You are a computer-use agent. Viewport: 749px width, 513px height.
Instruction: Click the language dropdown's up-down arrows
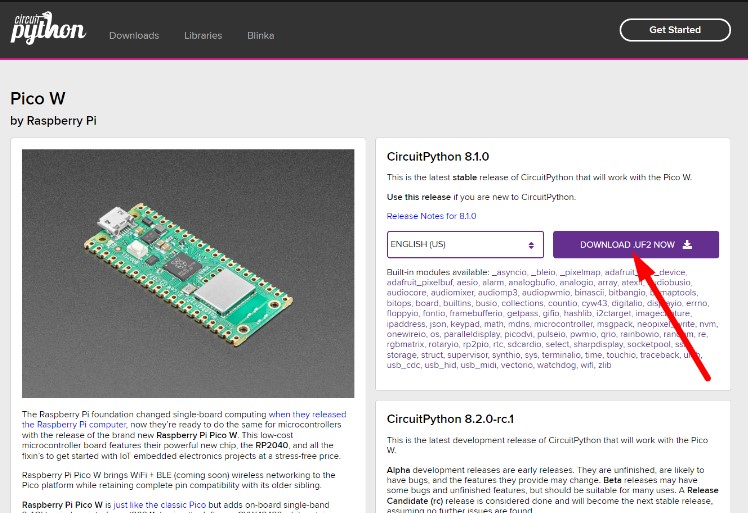point(531,245)
